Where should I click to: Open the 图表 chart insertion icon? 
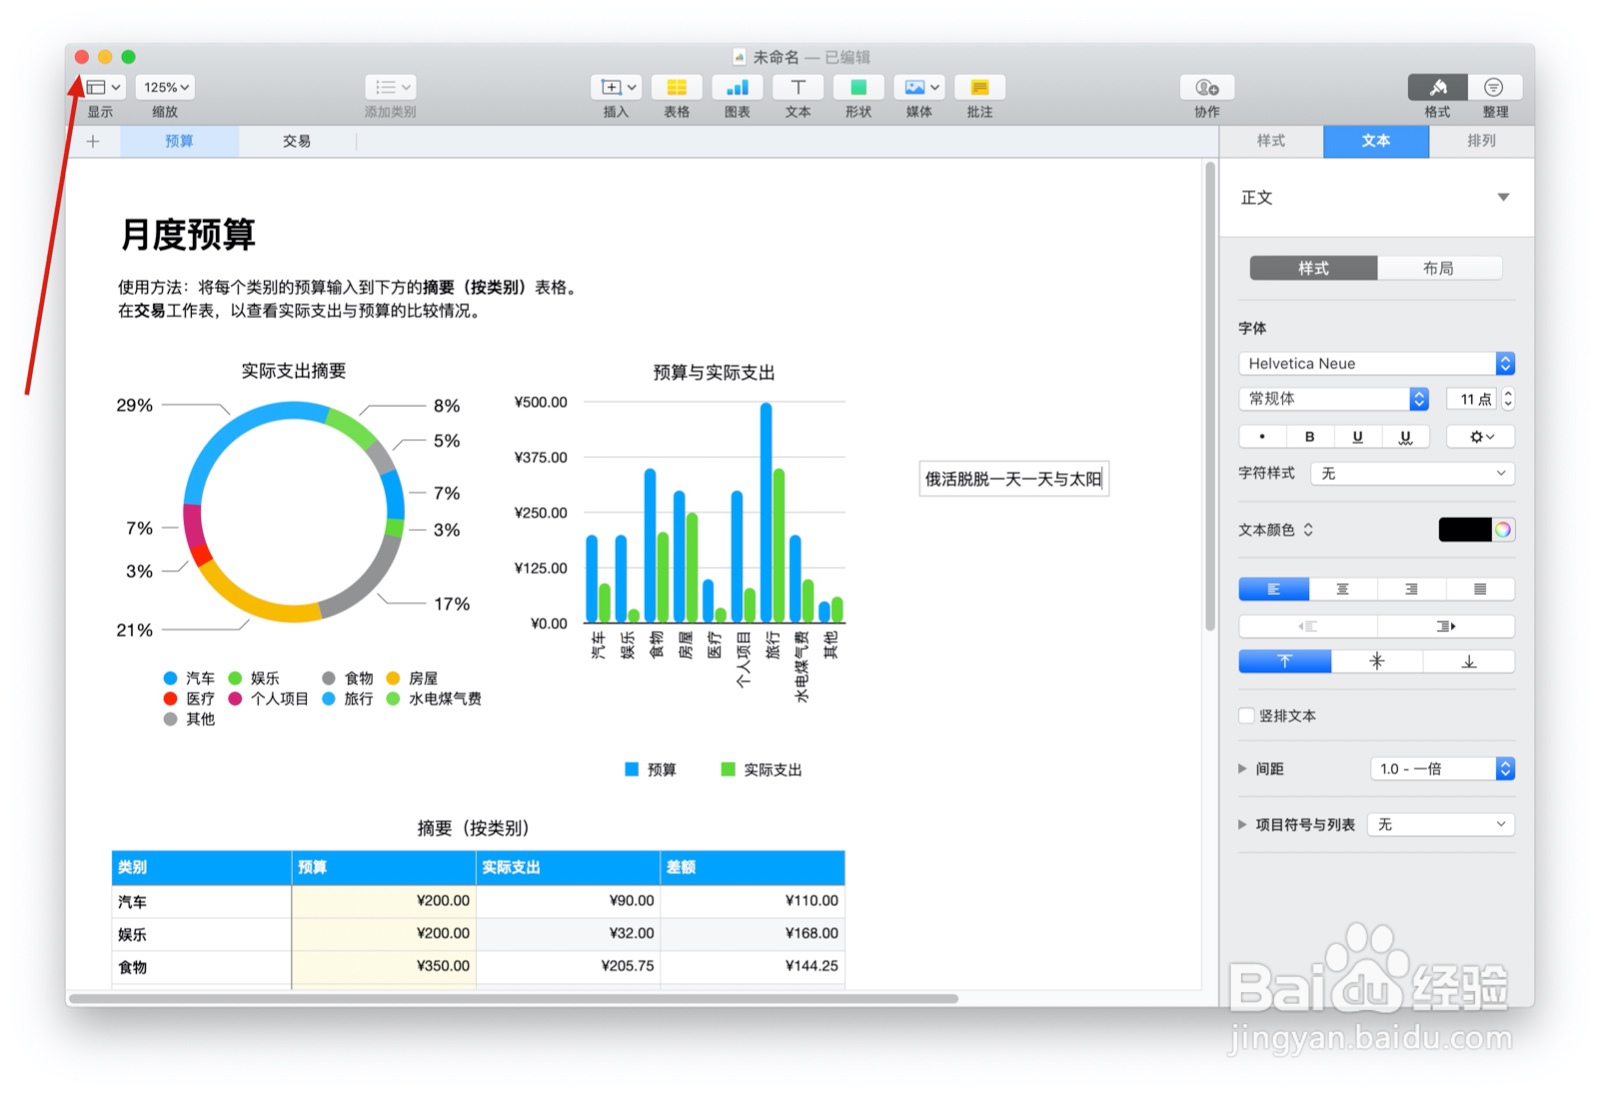(737, 88)
